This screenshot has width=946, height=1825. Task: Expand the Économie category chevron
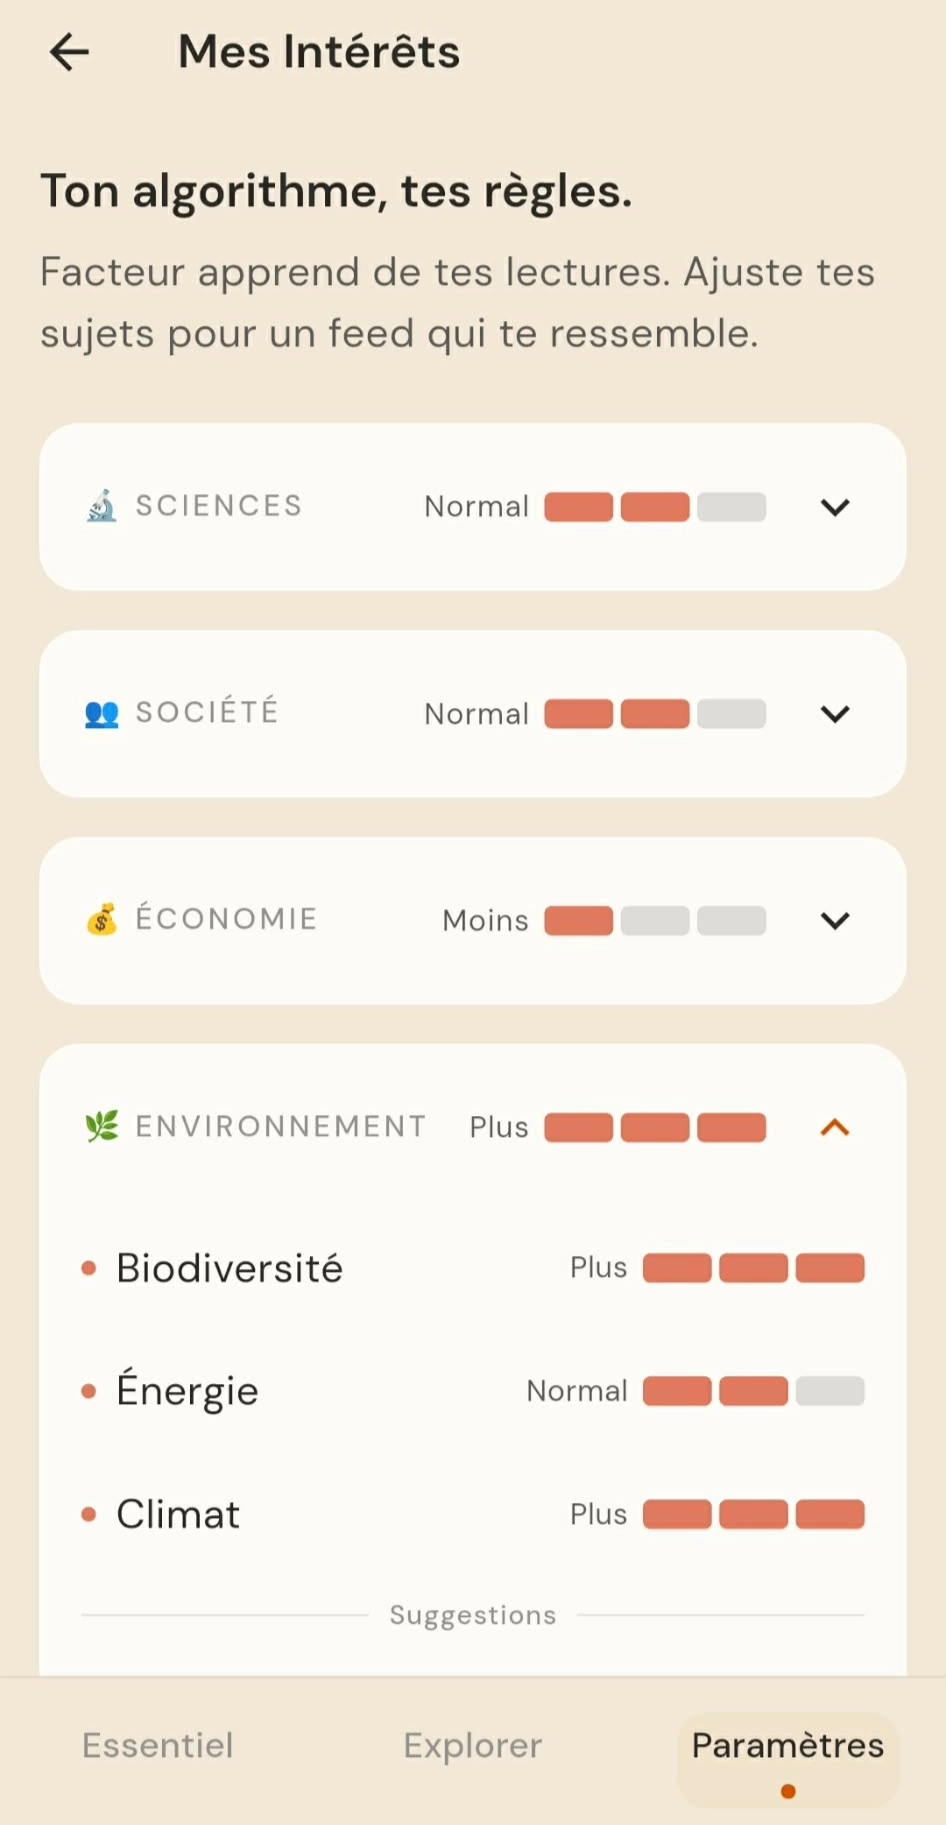click(x=835, y=920)
